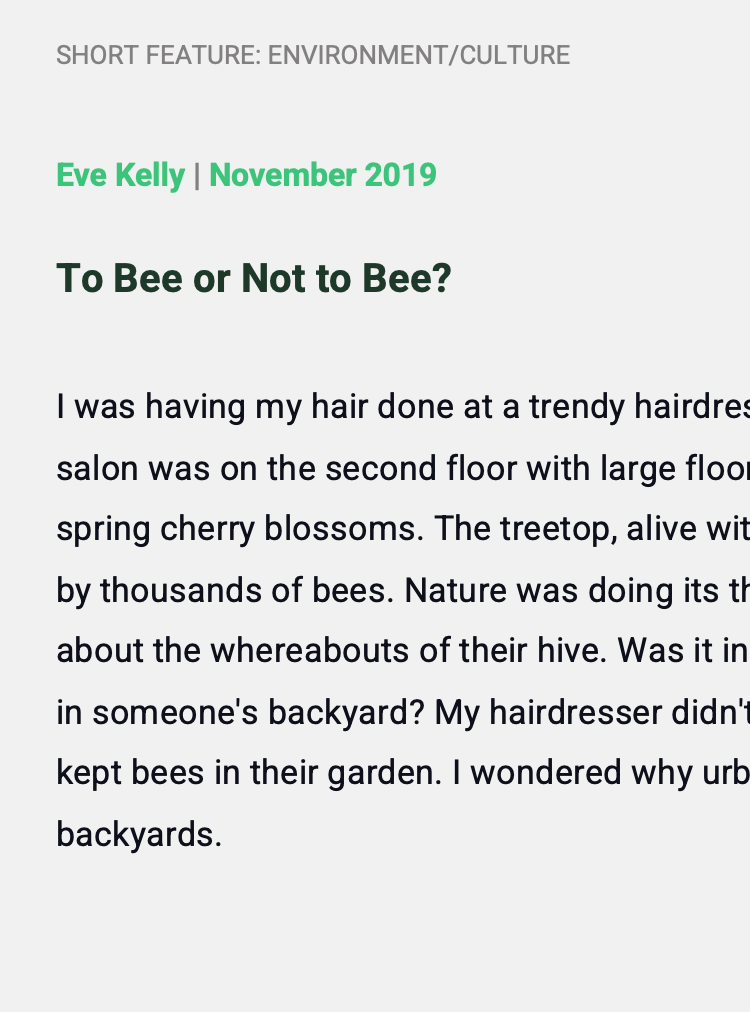This screenshot has height=1012, width=750.
Task: Click the SHORT FEATURE category label
Action: 158,55
